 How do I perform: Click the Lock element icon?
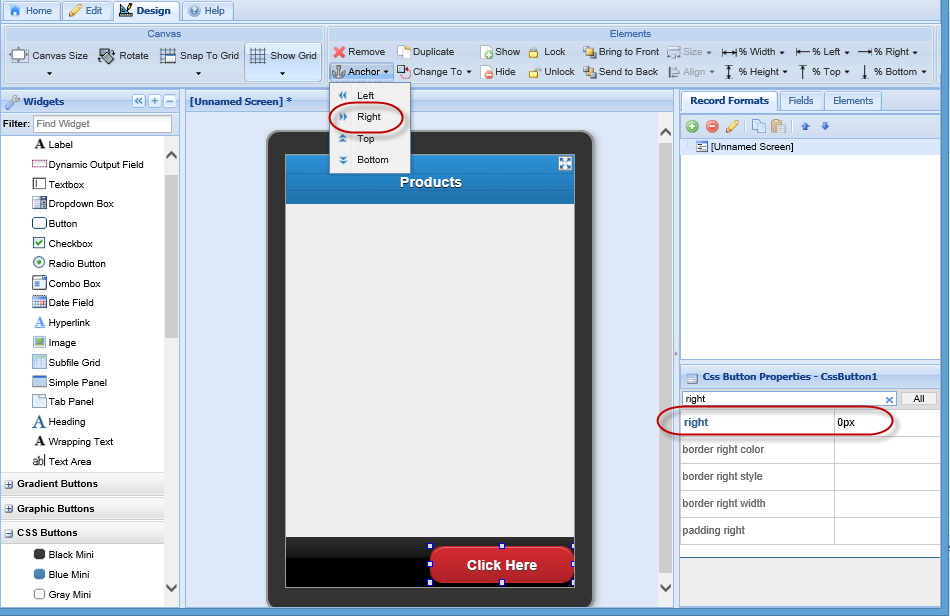[x=533, y=53]
